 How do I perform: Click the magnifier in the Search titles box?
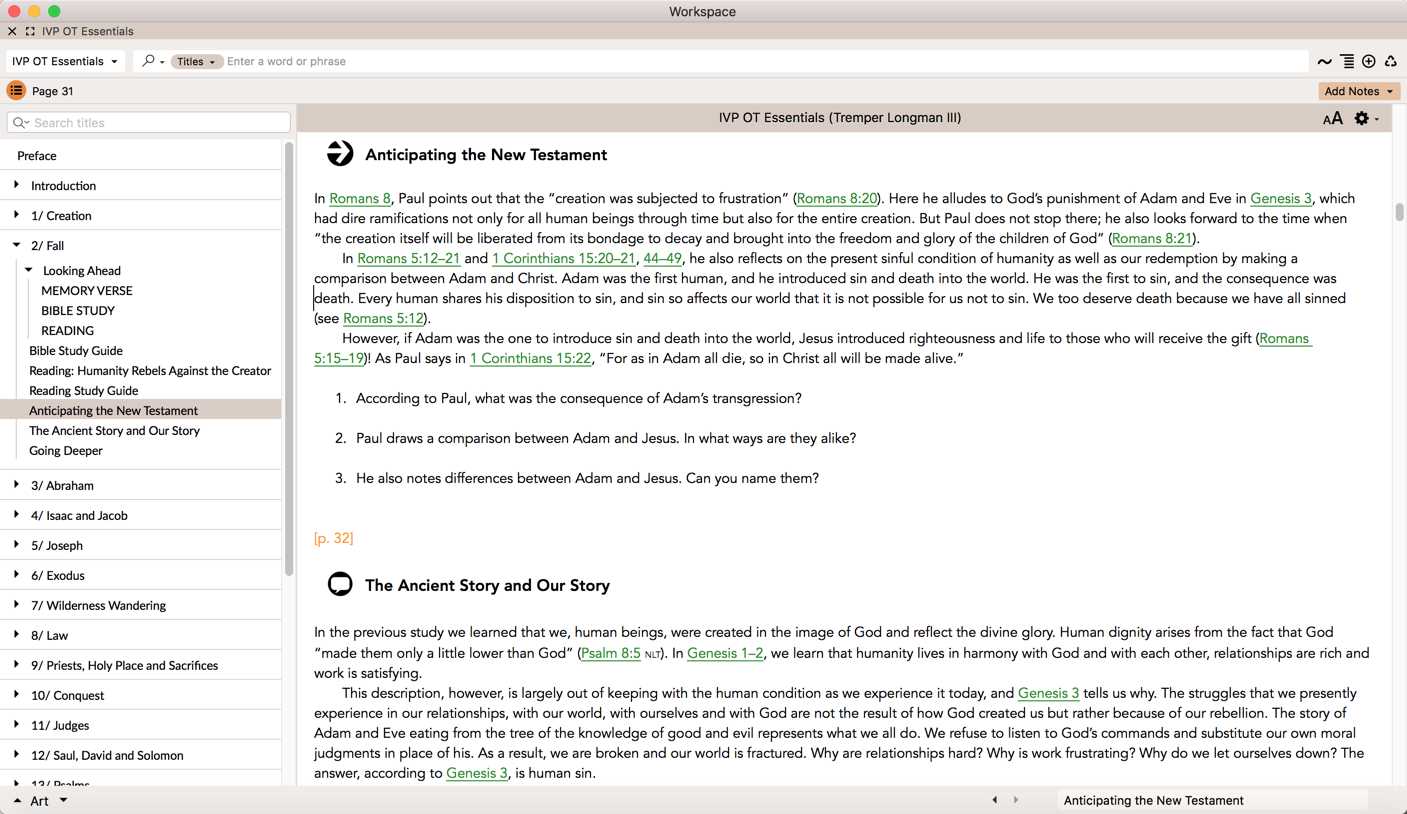point(20,123)
